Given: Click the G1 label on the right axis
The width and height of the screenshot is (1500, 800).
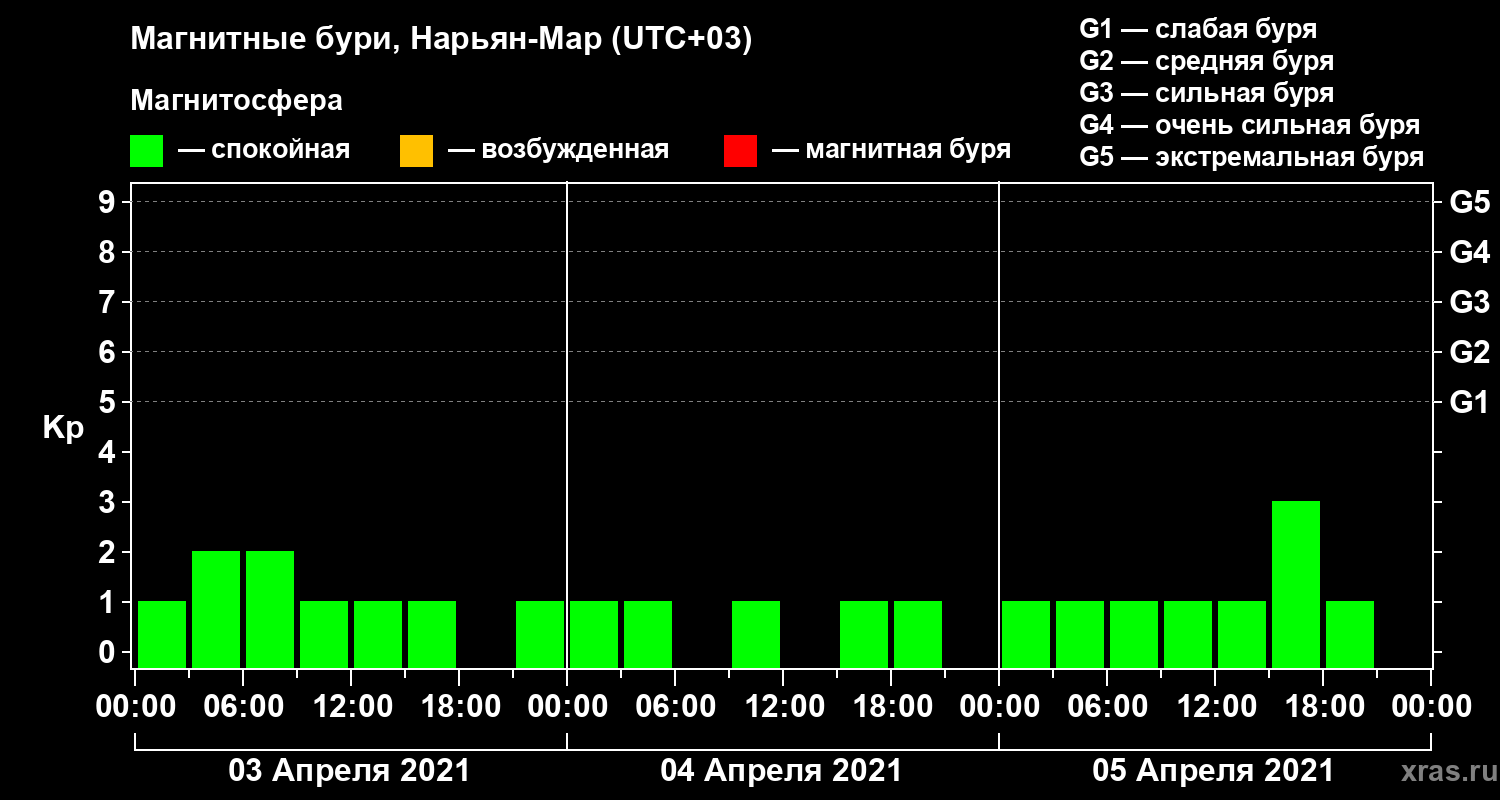Looking at the screenshot, I should point(1470,403).
